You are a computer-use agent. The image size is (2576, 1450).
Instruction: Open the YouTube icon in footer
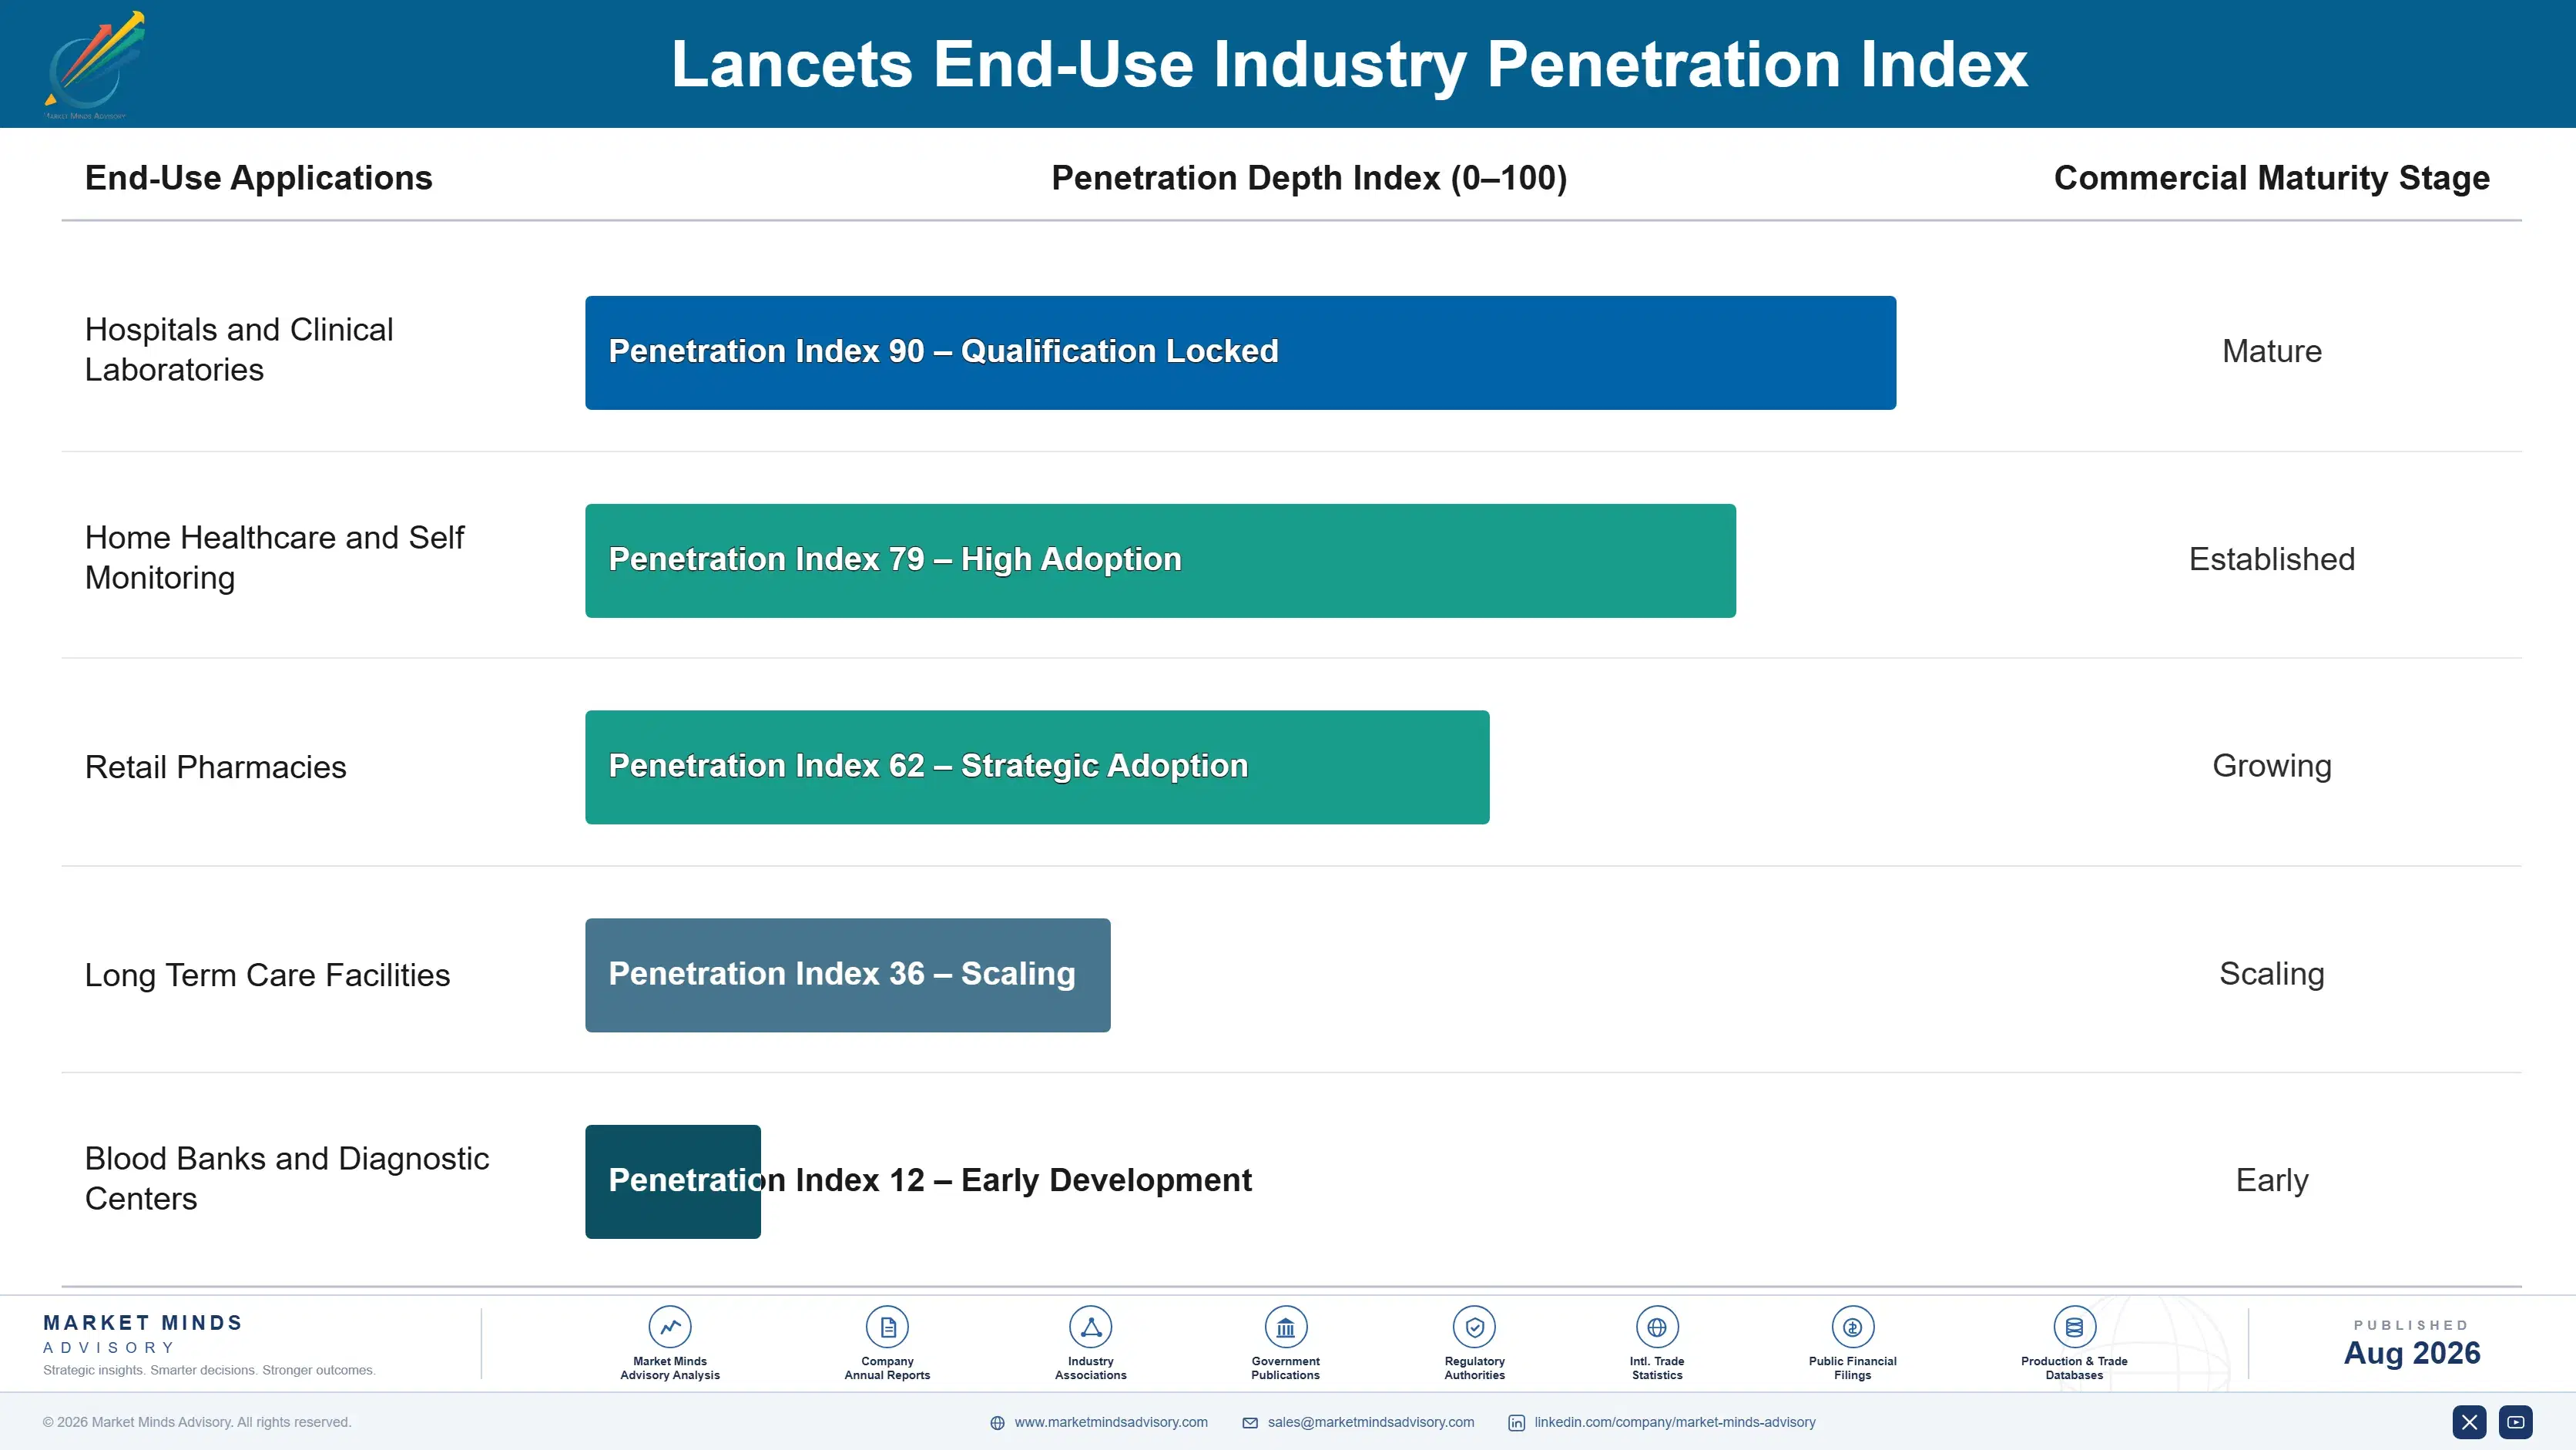[x=2516, y=1422]
